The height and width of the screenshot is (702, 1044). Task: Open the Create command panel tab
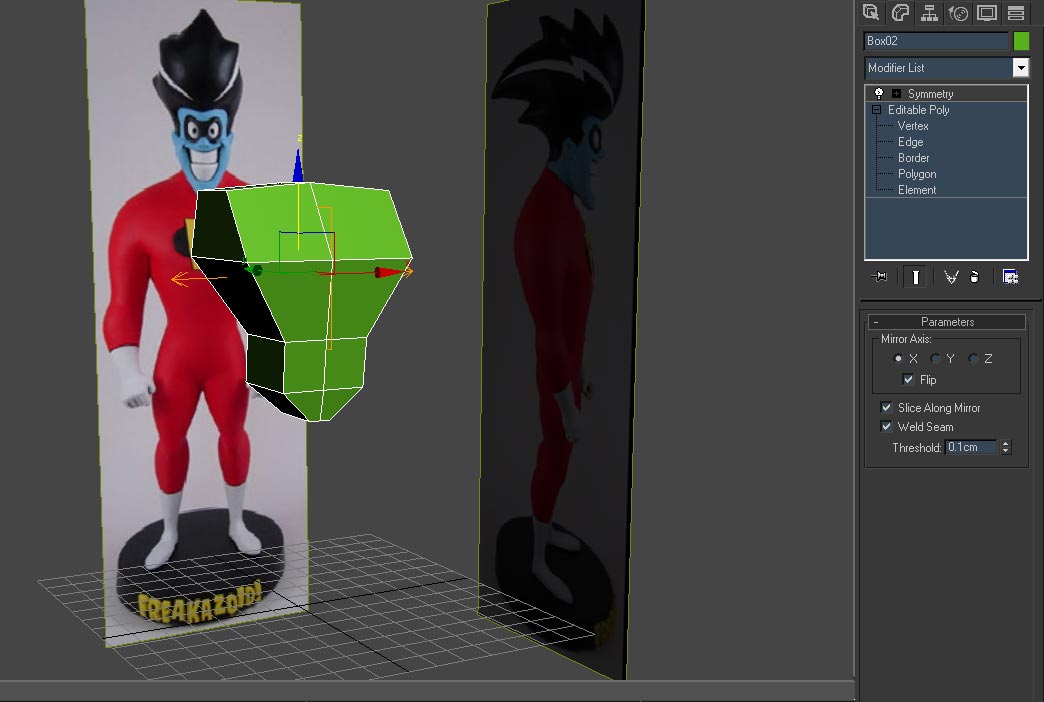coord(871,13)
